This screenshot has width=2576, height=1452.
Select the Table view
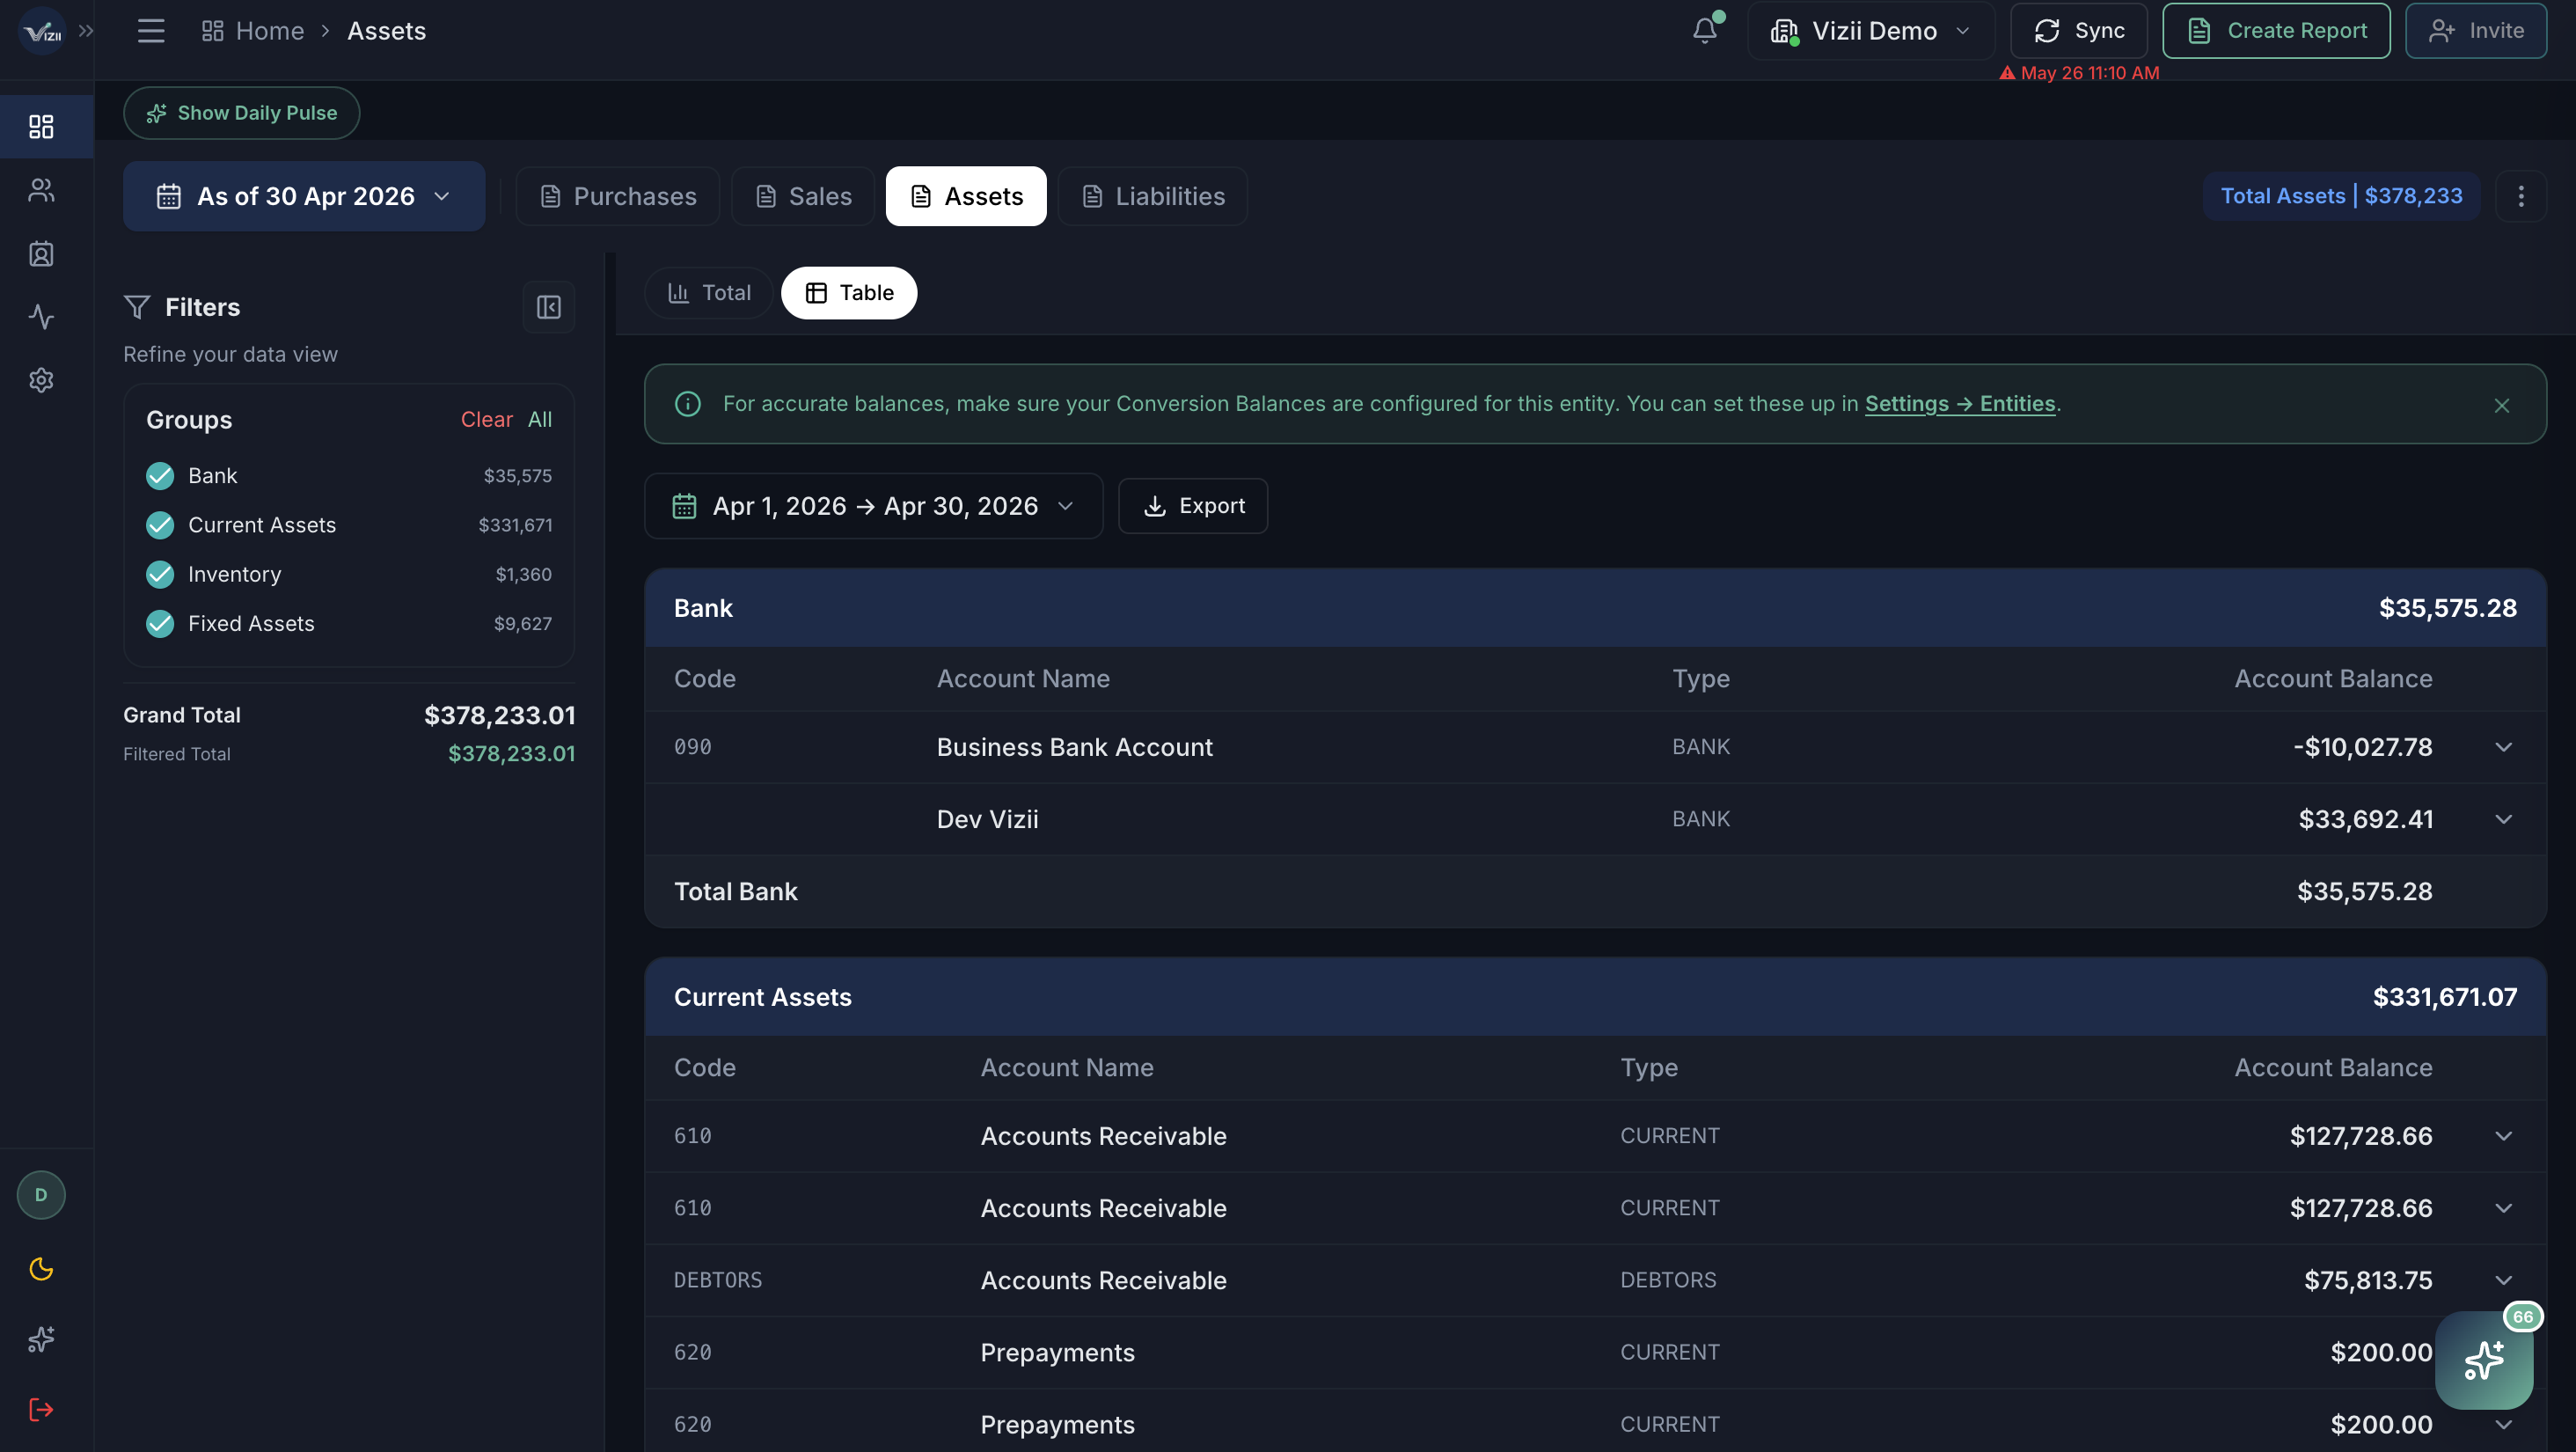click(849, 293)
